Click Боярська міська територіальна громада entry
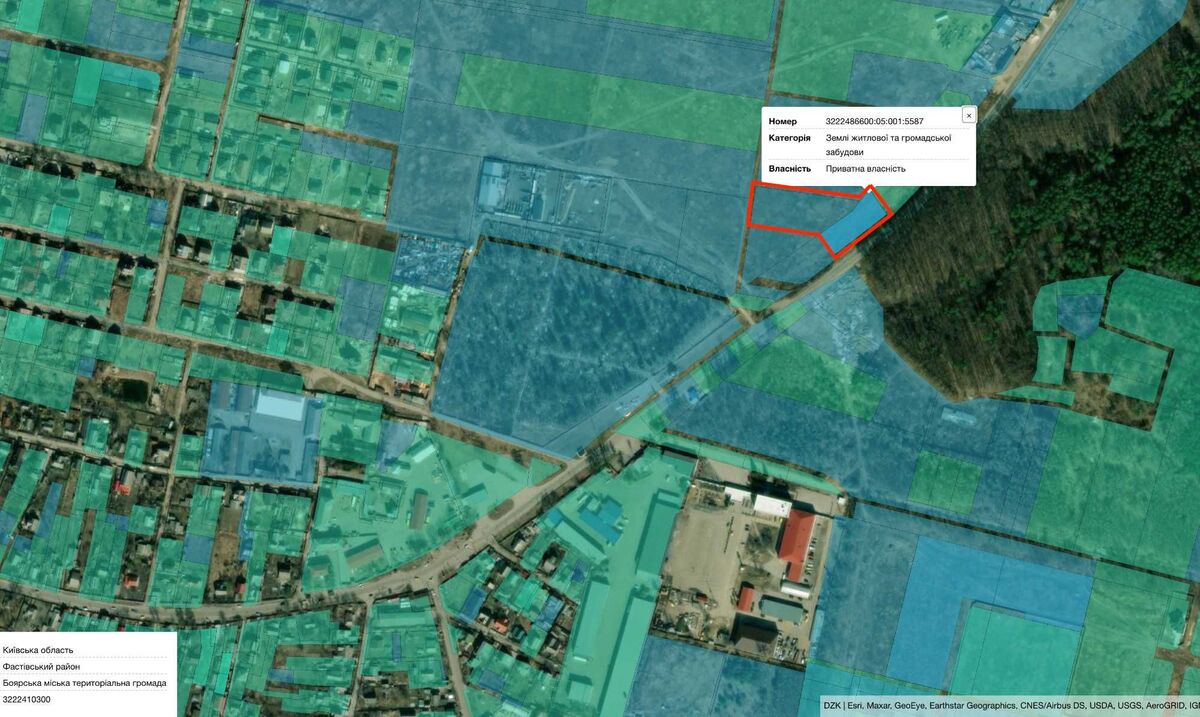Screen dimensions: 1200x717 84,684
